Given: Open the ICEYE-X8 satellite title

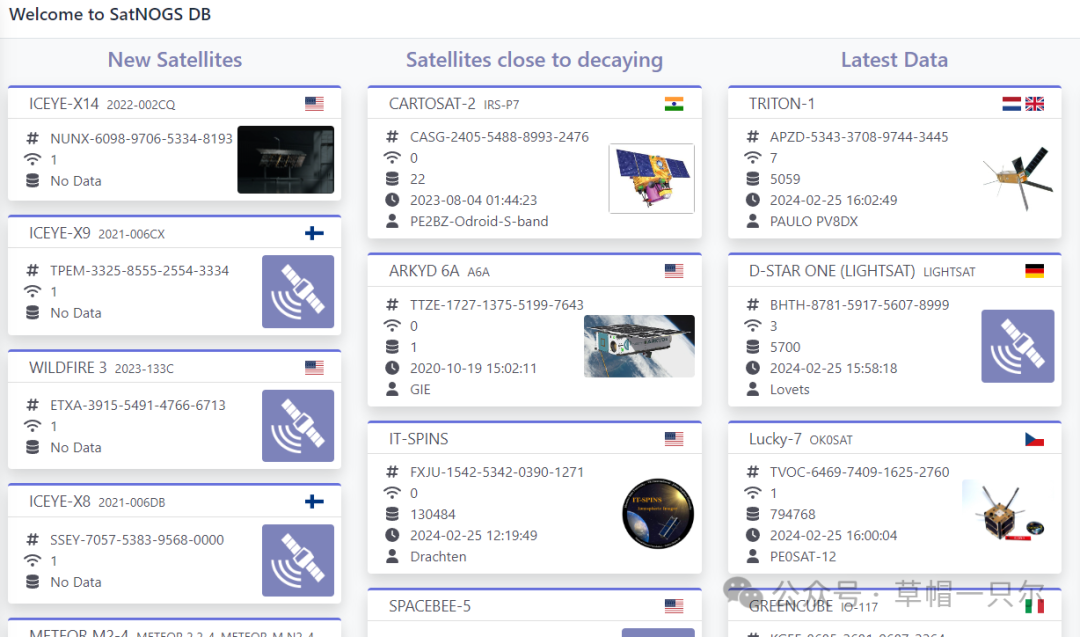Looking at the screenshot, I should pos(60,501).
